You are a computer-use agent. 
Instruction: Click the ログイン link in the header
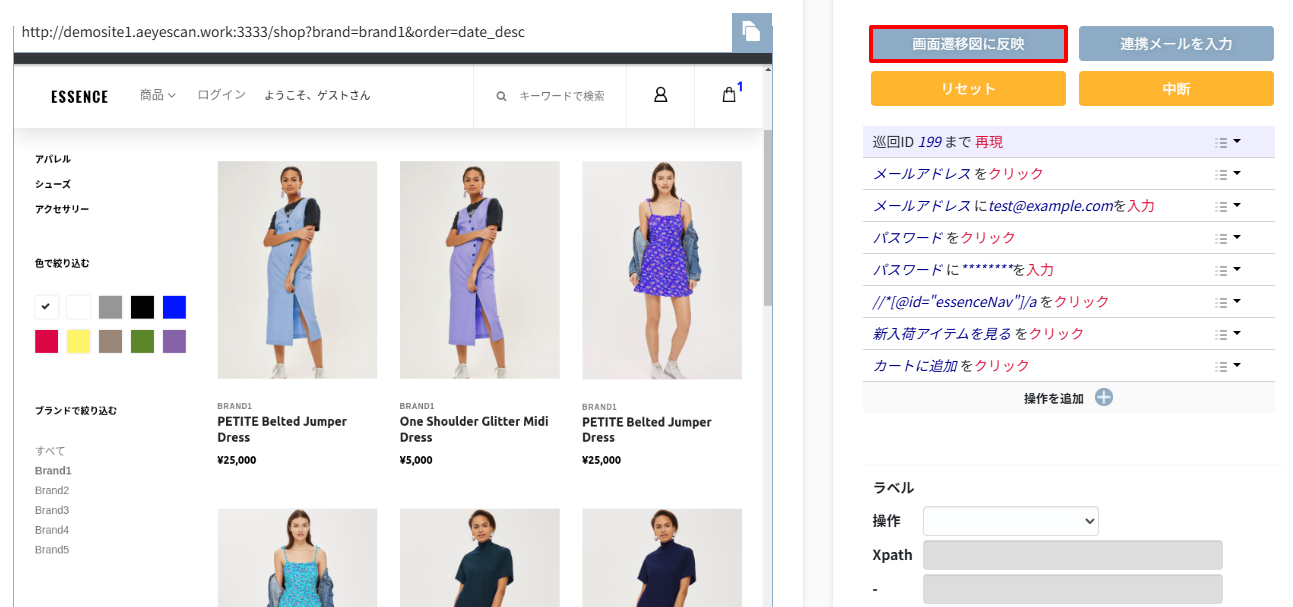[x=221, y=95]
